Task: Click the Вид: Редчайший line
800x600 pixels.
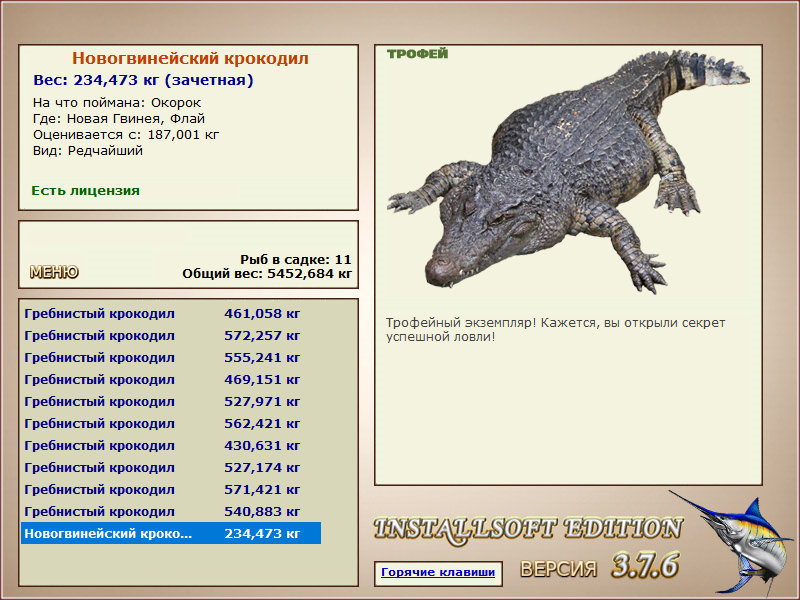Action: 88,151
